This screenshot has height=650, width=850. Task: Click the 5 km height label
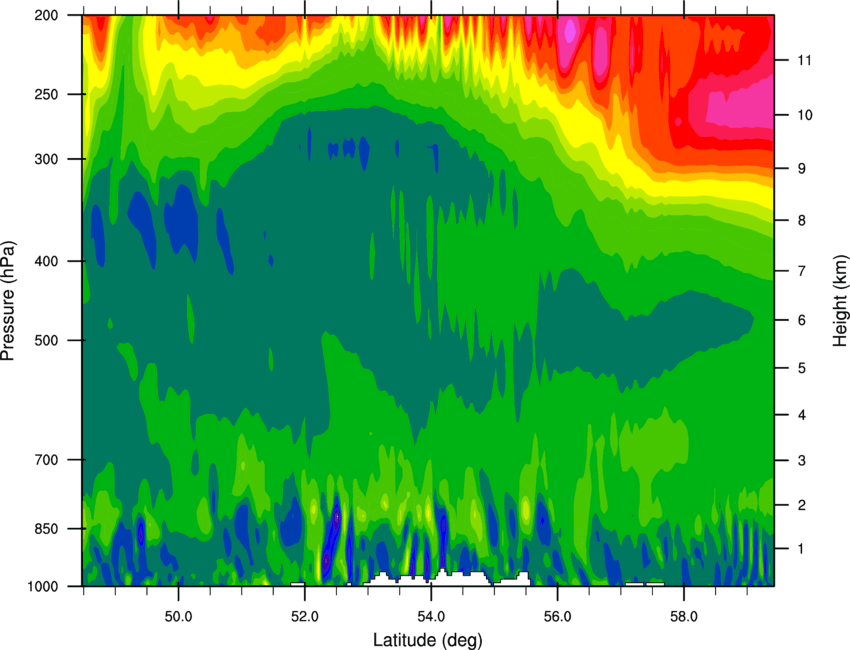pyautogui.click(x=802, y=368)
